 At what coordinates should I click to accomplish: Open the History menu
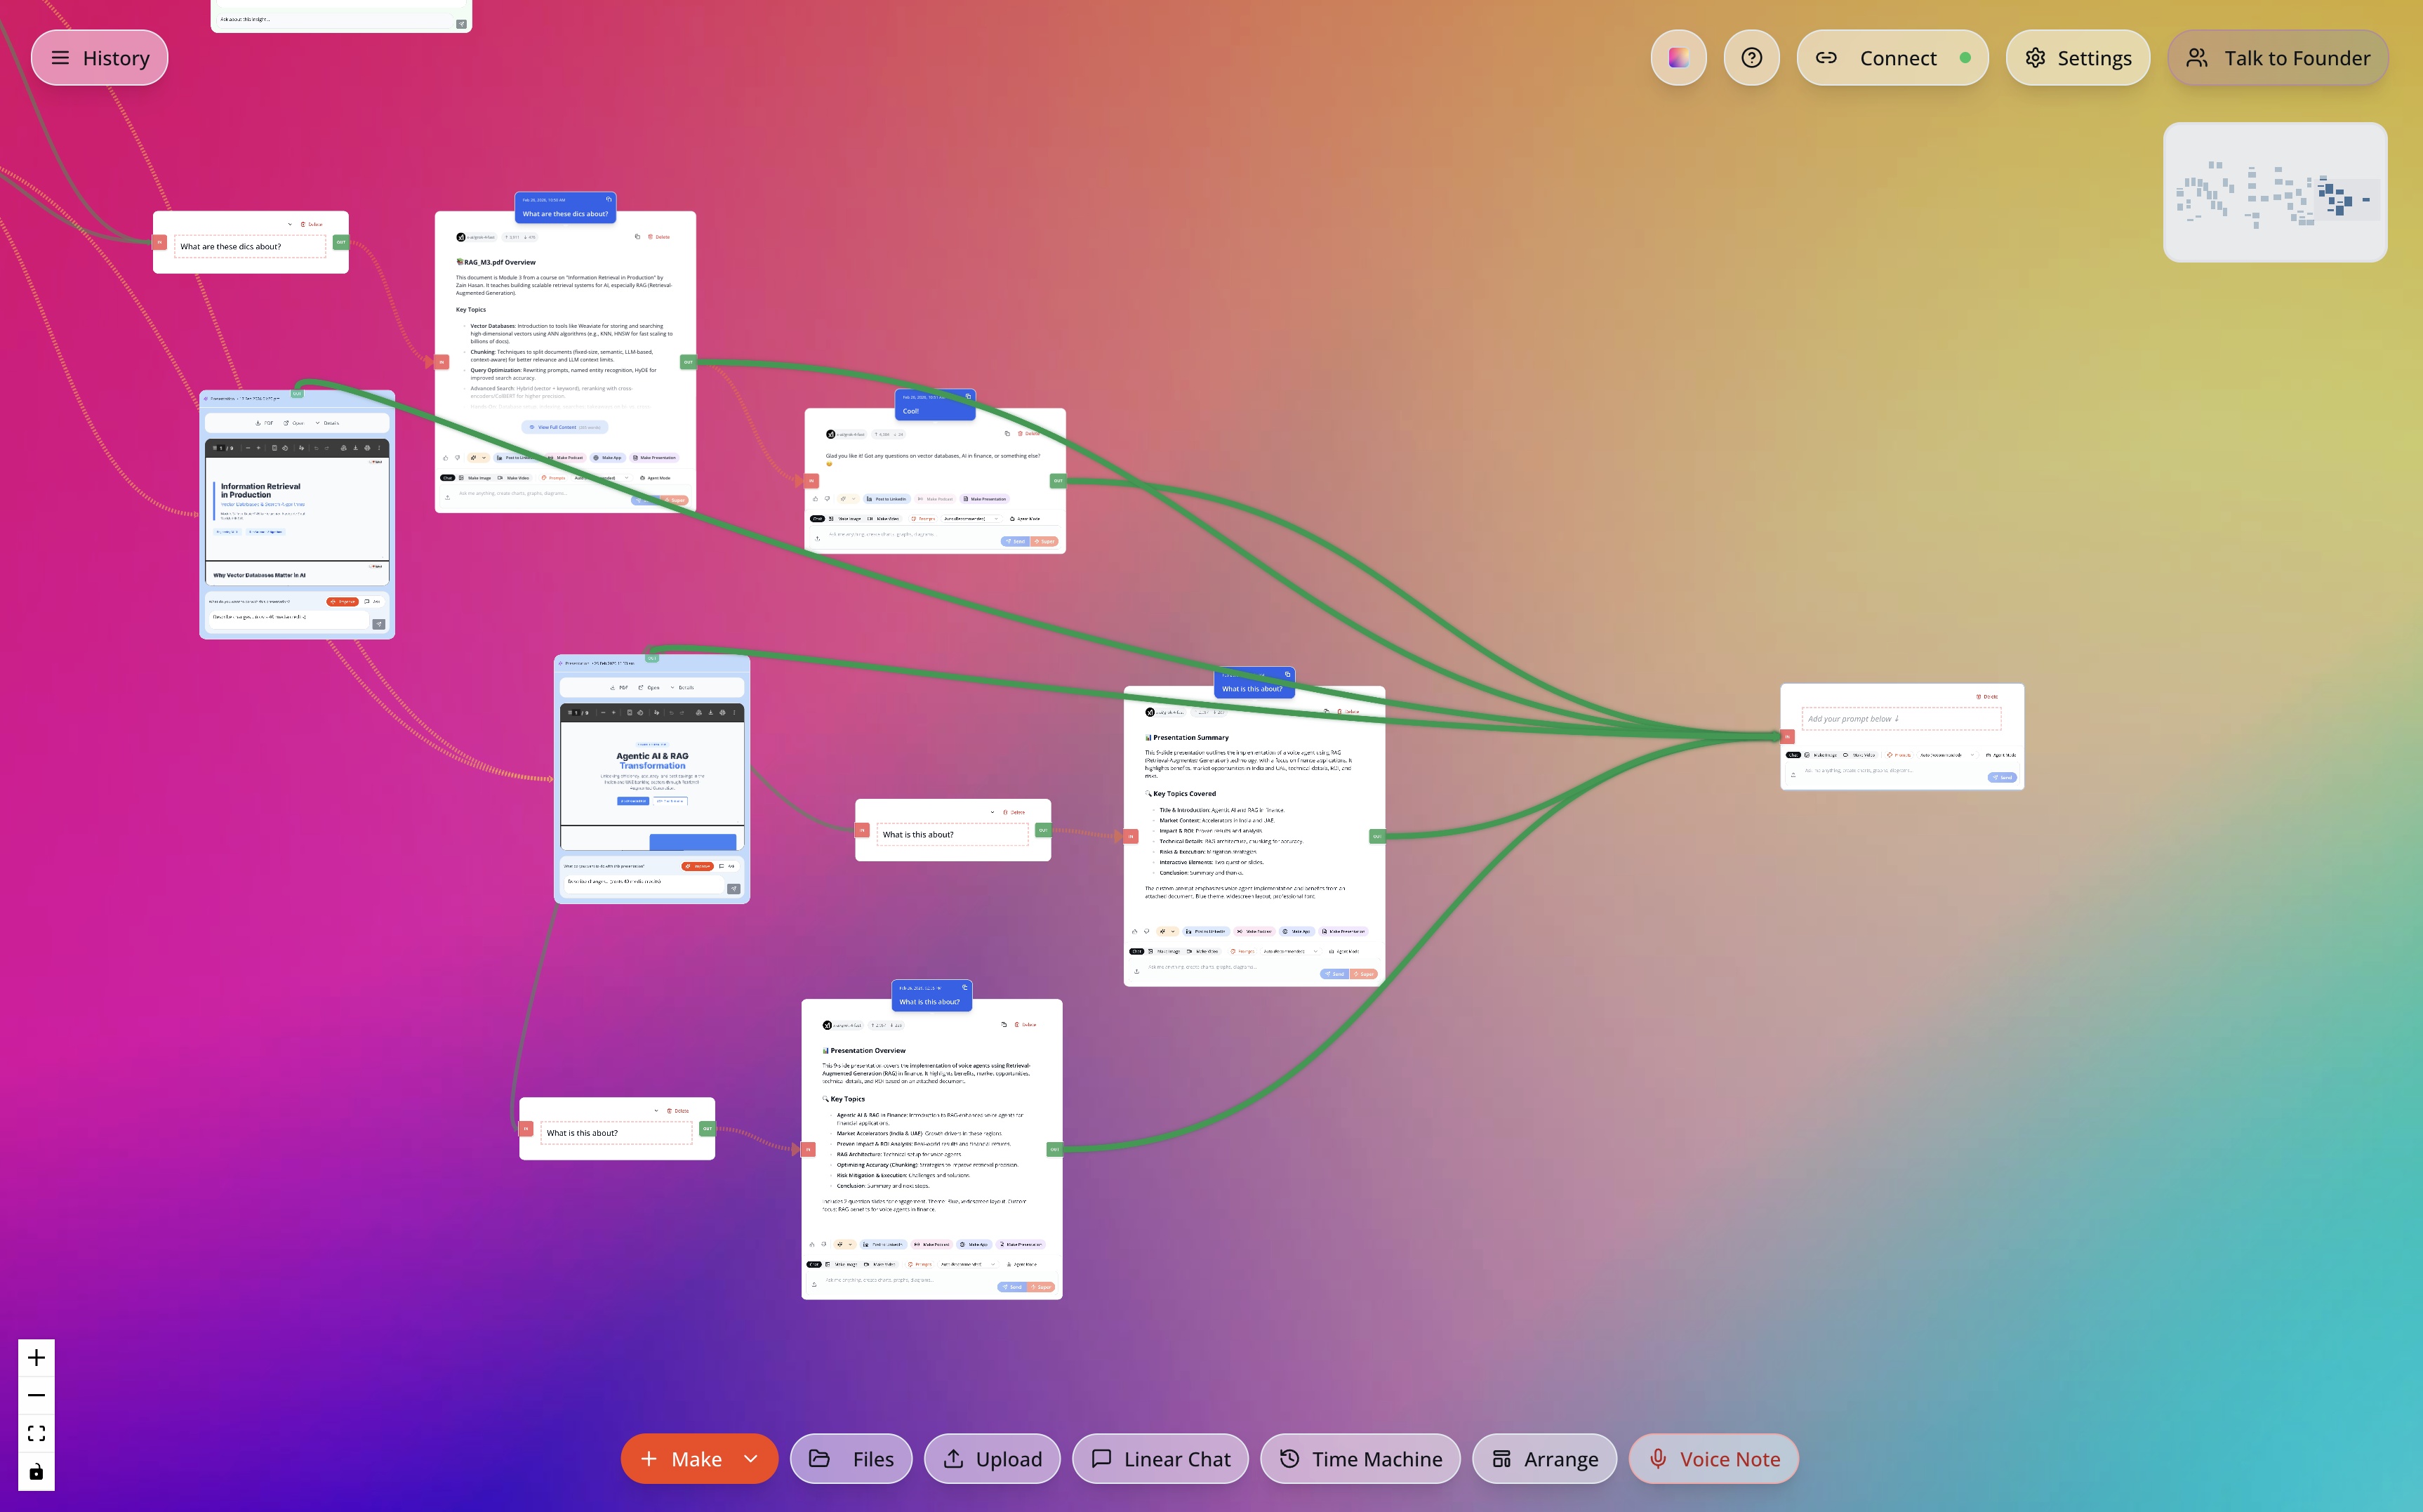pos(99,58)
